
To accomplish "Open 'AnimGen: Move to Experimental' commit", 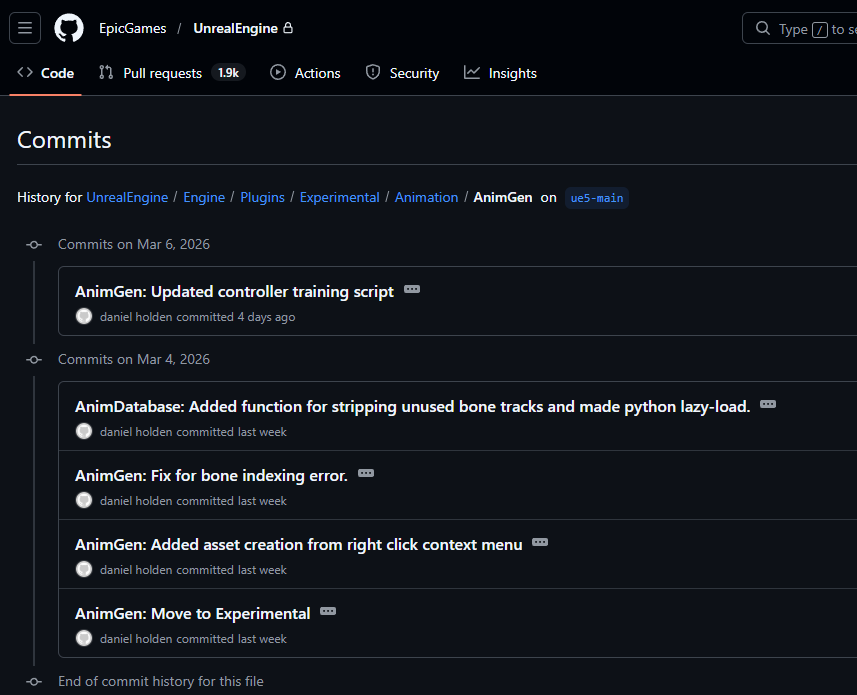I will coord(192,614).
